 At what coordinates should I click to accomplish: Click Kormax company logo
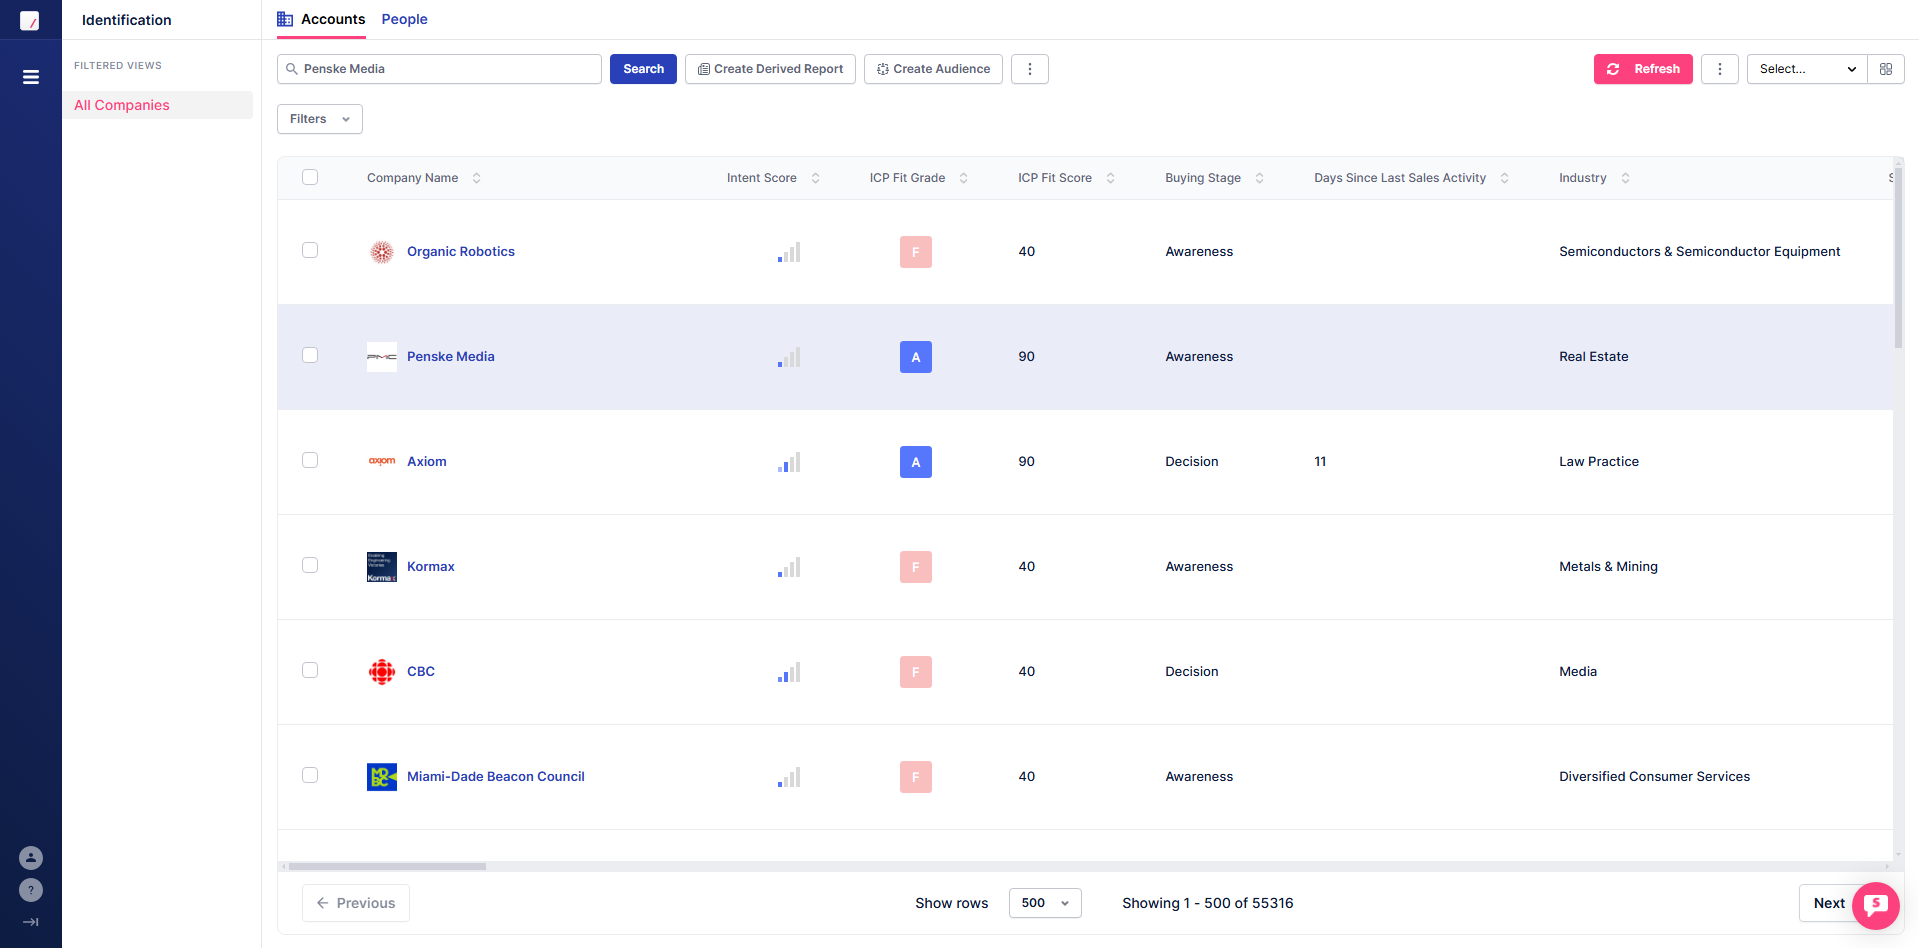click(382, 567)
